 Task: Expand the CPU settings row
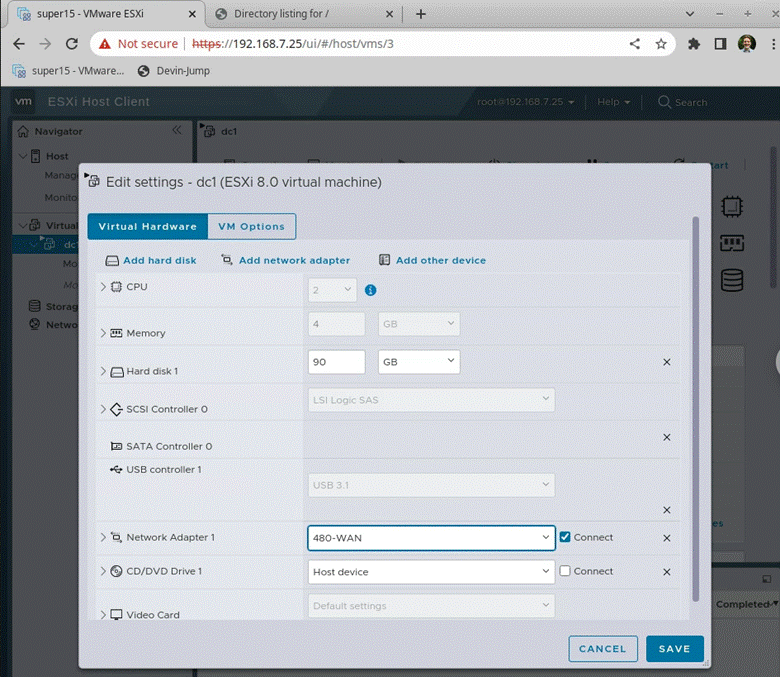click(103, 287)
